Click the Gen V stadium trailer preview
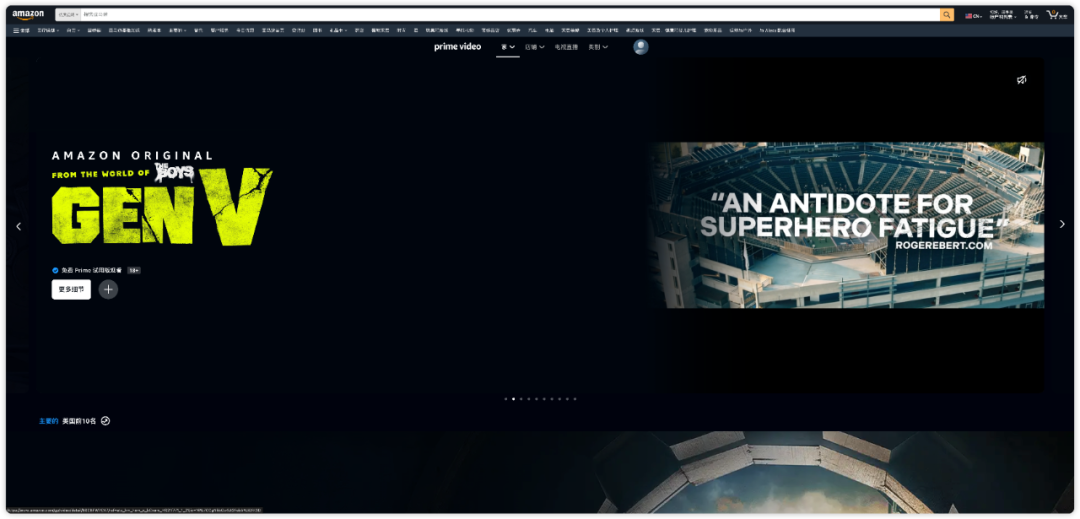 click(845, 225)
